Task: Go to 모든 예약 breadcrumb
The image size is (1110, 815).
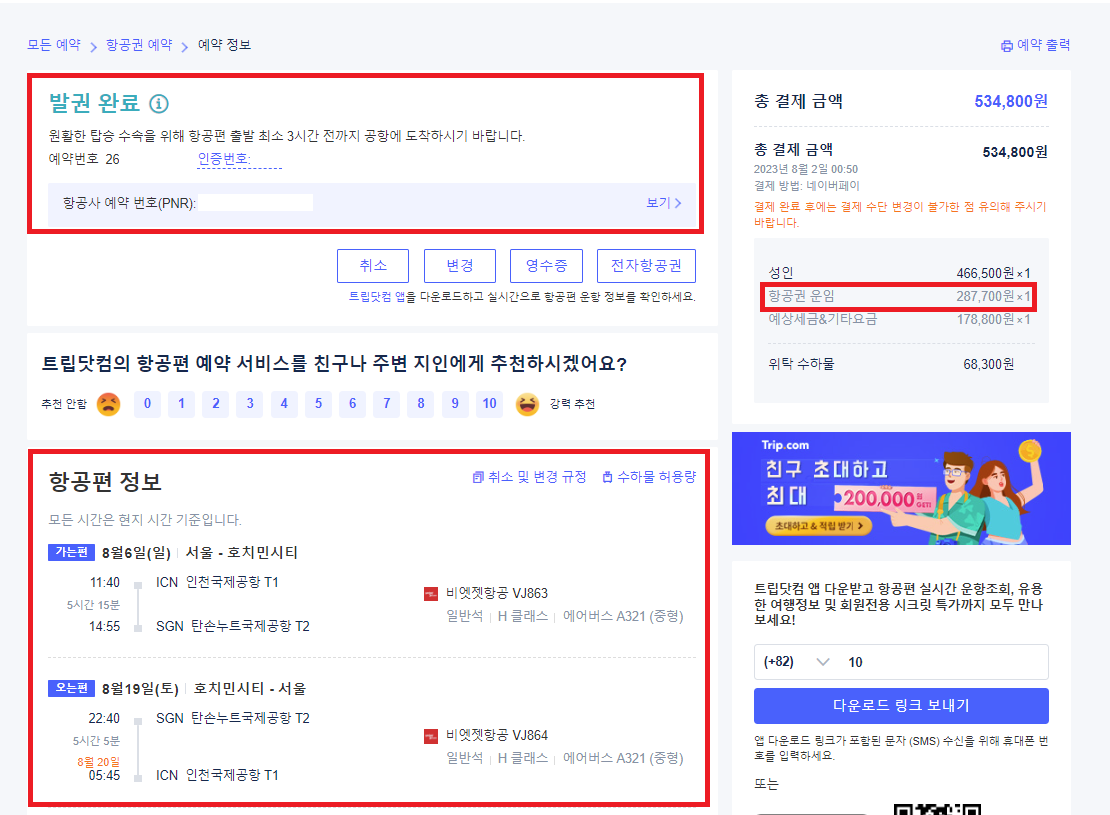Action: 54,45
